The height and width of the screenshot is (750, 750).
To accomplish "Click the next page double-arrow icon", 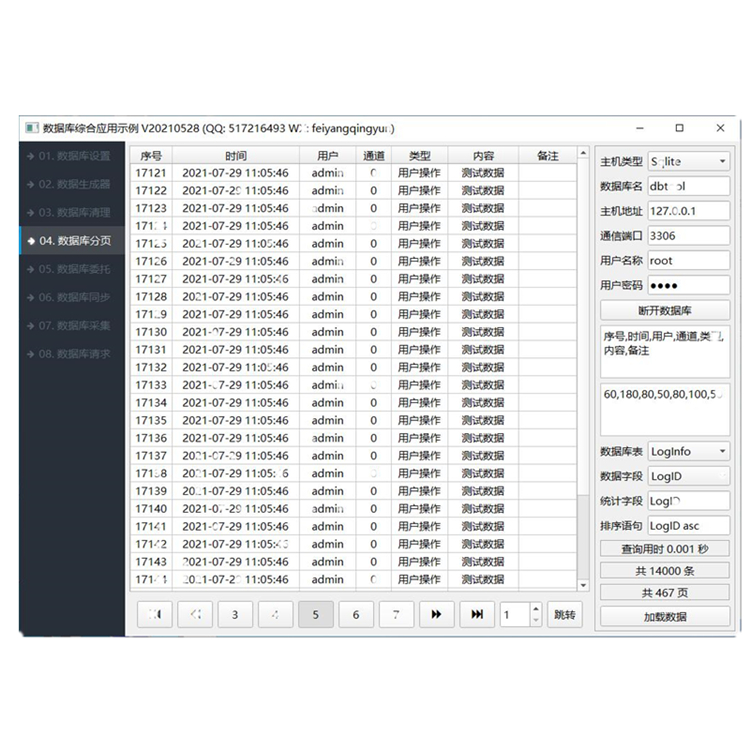I will point(436,614).
